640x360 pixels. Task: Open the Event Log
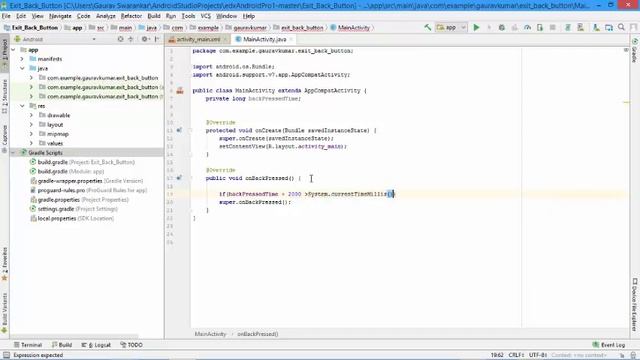tap(609, 345)
